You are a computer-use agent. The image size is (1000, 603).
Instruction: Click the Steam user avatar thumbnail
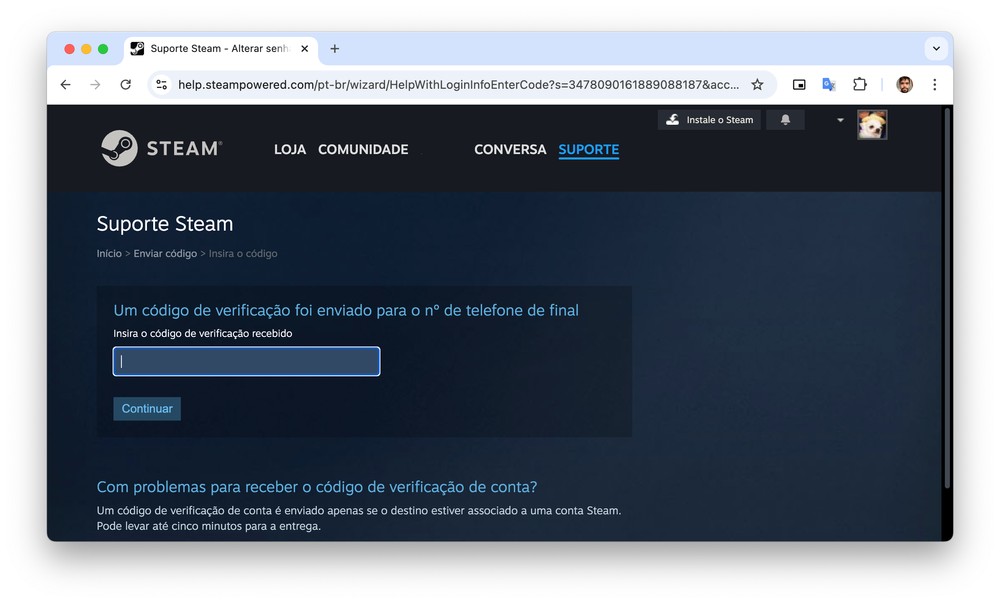[x=872, y=124]
